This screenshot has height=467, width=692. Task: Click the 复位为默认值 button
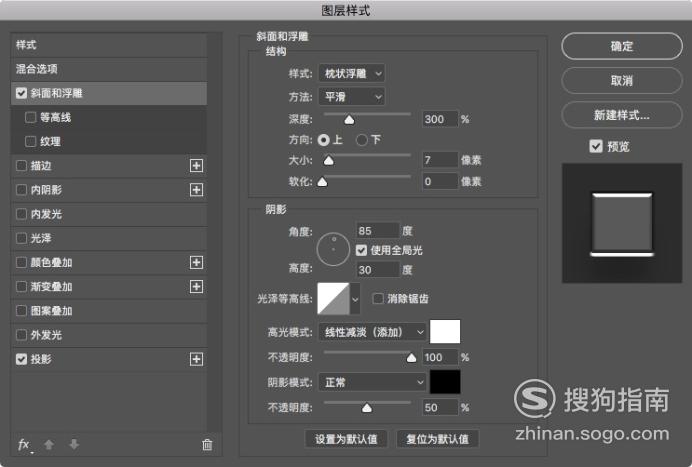tap(437, 439)
